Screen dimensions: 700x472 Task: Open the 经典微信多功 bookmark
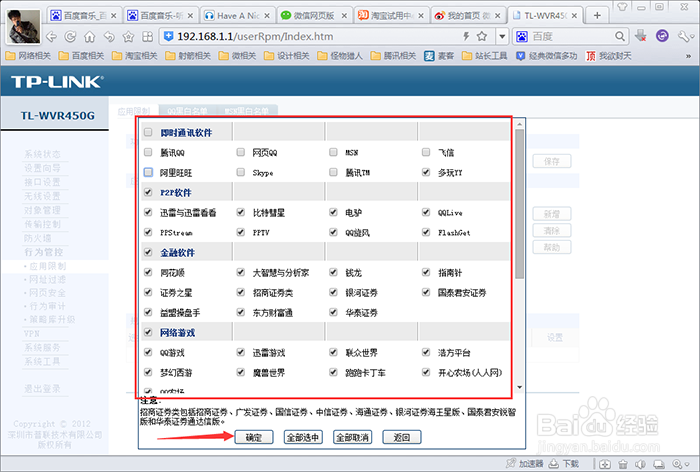pyautogui.click(x=546, y=56)
